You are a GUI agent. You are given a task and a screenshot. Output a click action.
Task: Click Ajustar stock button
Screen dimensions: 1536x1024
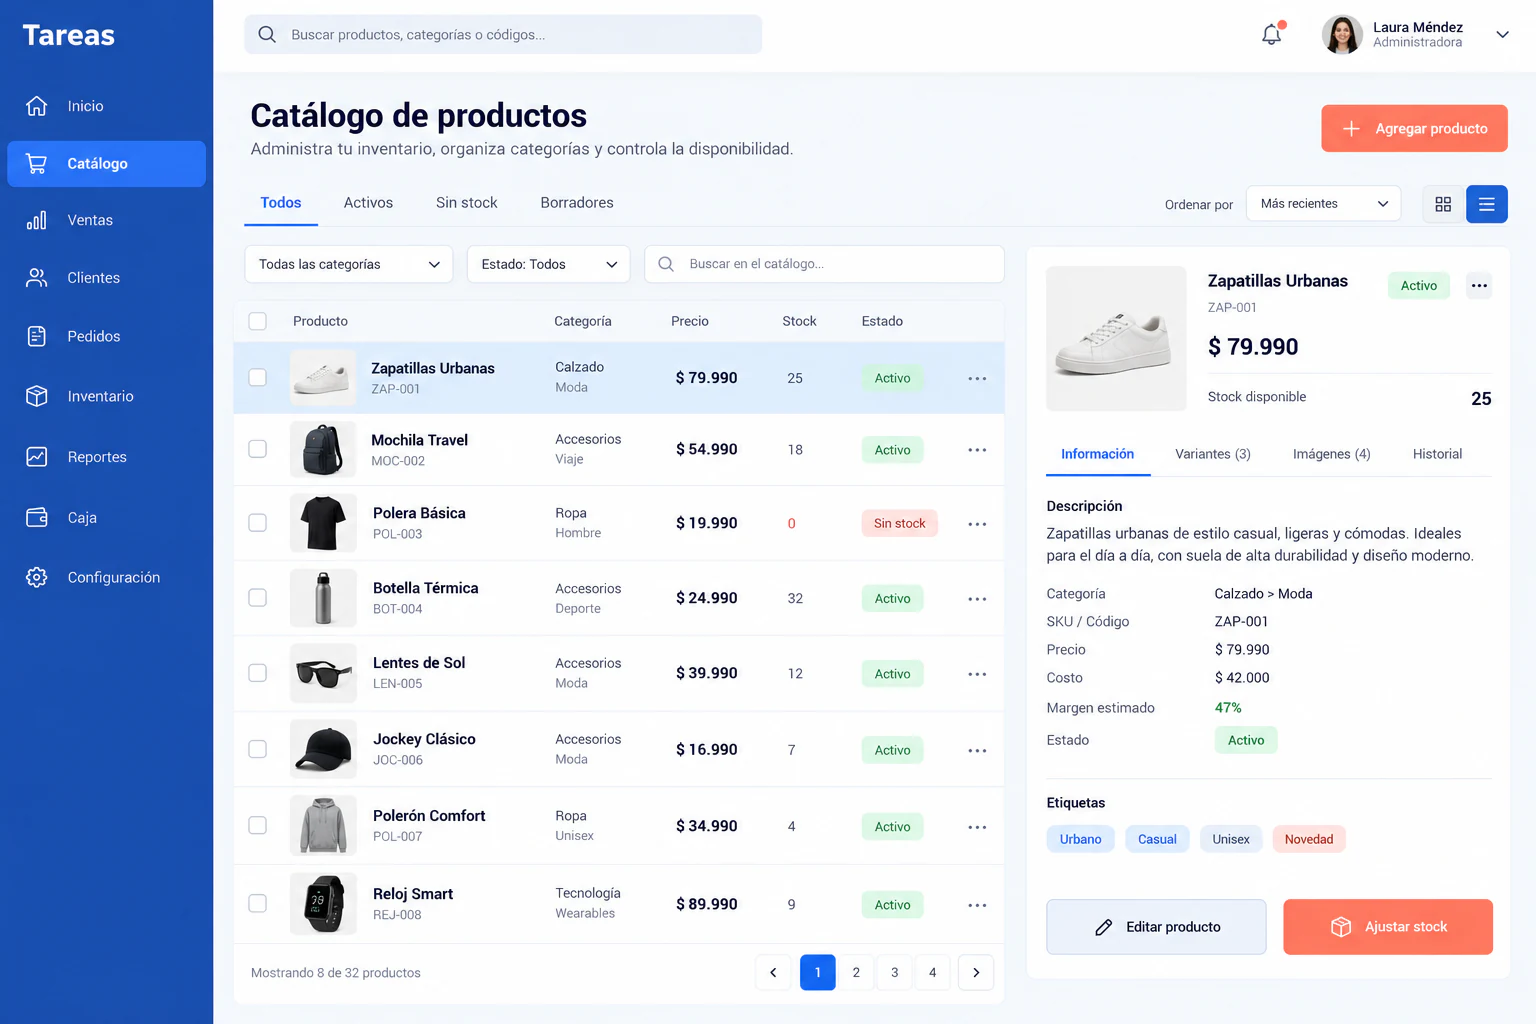click(x=1388, y=927)
